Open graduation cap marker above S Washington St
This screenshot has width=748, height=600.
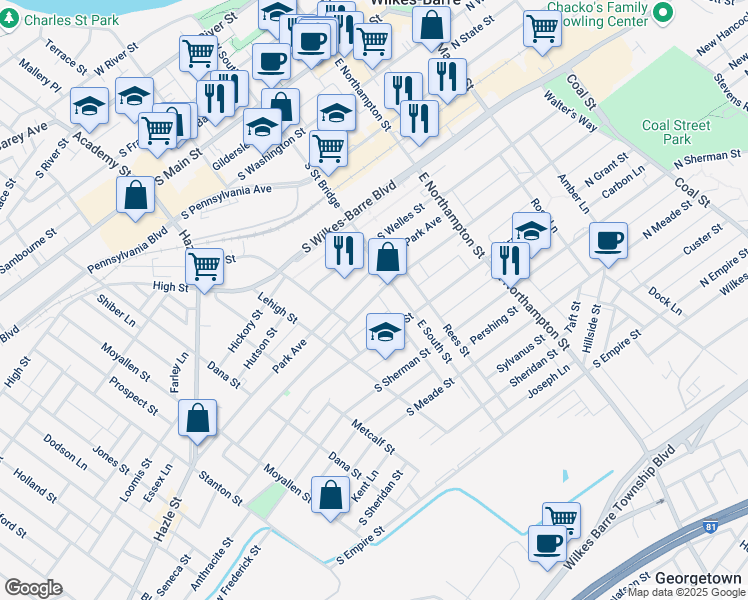(262, 130)
